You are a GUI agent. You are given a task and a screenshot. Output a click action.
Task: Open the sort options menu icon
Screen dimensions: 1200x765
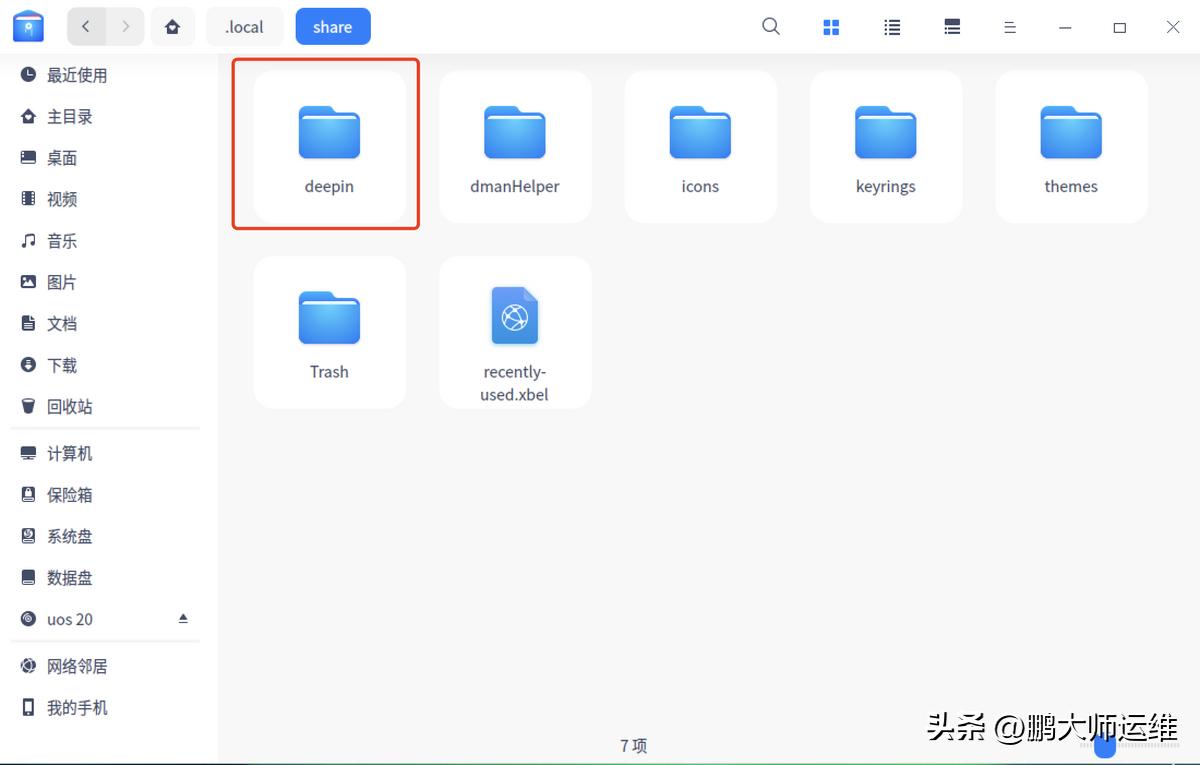click(x=1010, y=27)
